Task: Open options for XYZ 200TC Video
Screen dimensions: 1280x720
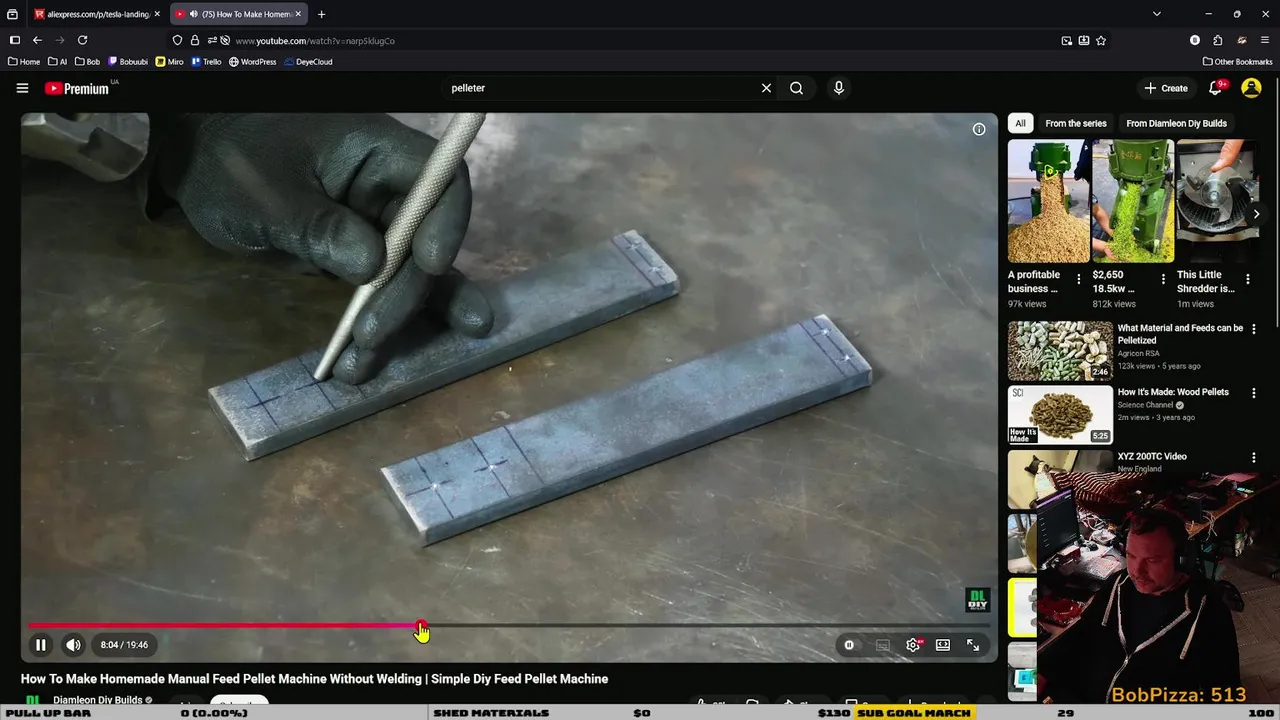Action: pos(1253,457)
